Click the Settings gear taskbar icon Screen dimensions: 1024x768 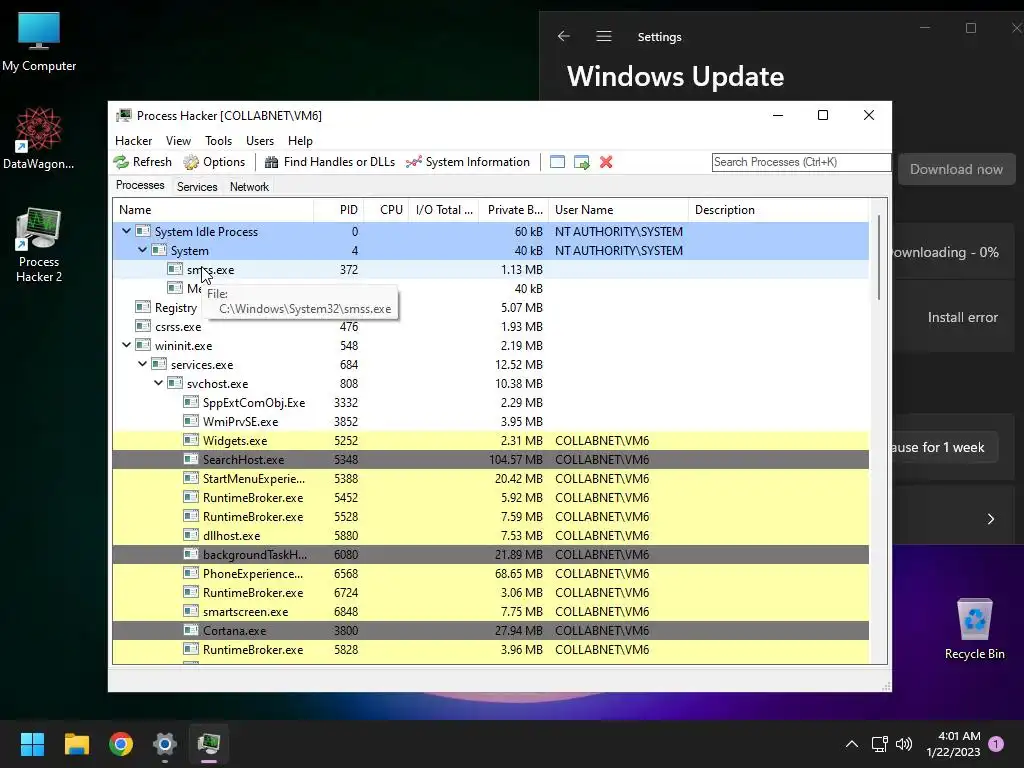click(x=165, y=744)
